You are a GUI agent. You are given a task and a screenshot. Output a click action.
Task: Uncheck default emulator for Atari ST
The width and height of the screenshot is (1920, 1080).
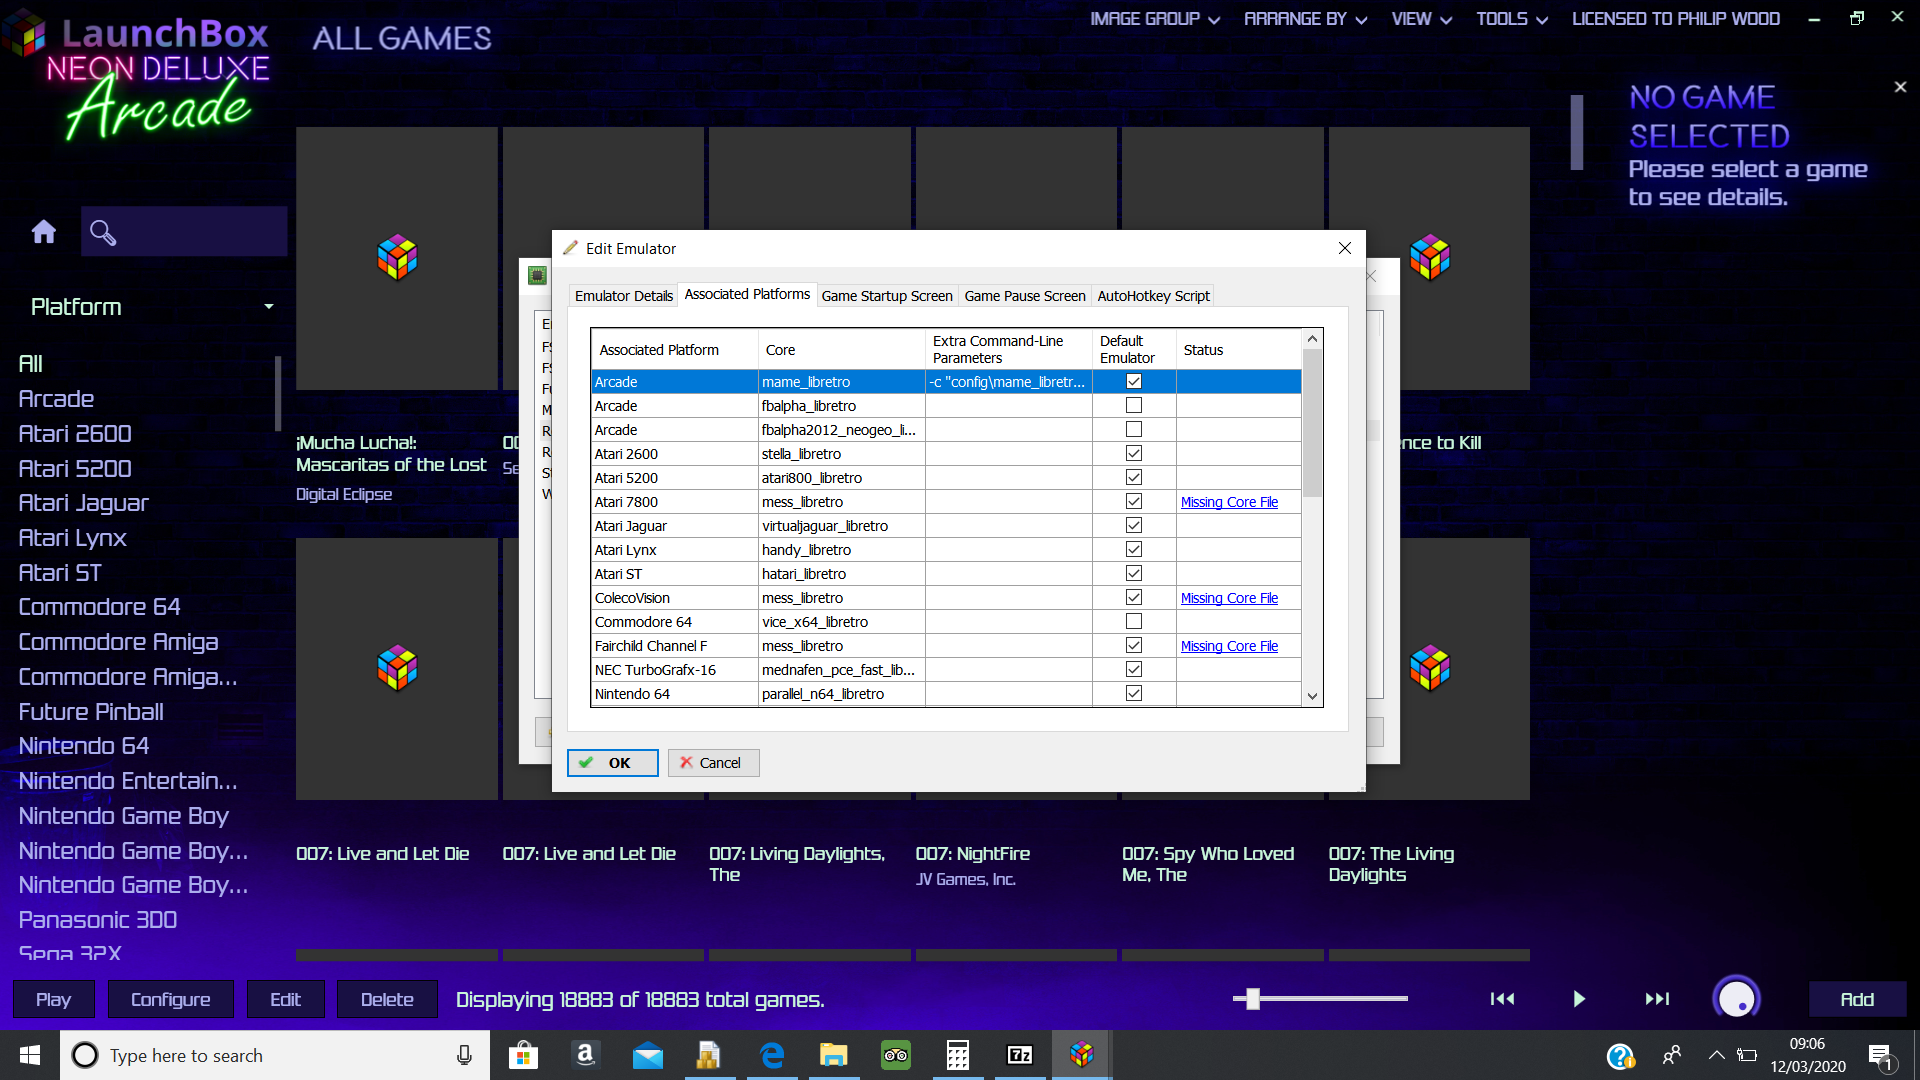1134,573
